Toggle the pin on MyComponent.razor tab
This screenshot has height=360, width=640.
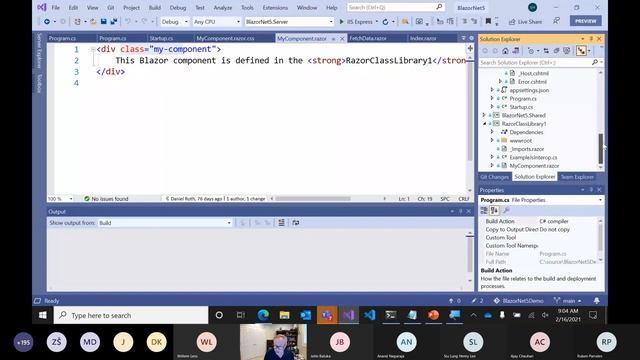[x=333, y=38]
